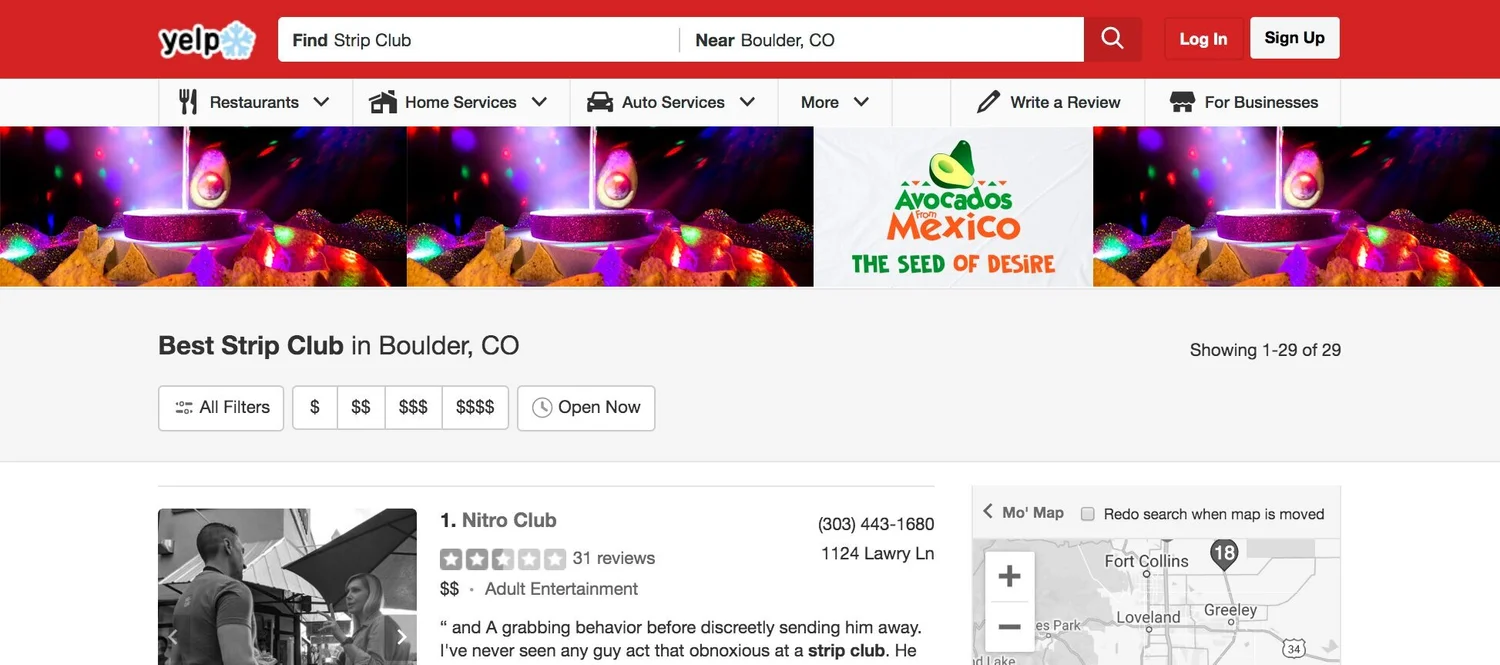This screenshot has width=1500, height=665.
Task: Open the Nitro Club listing link
Action: click(x=509, y=520)
